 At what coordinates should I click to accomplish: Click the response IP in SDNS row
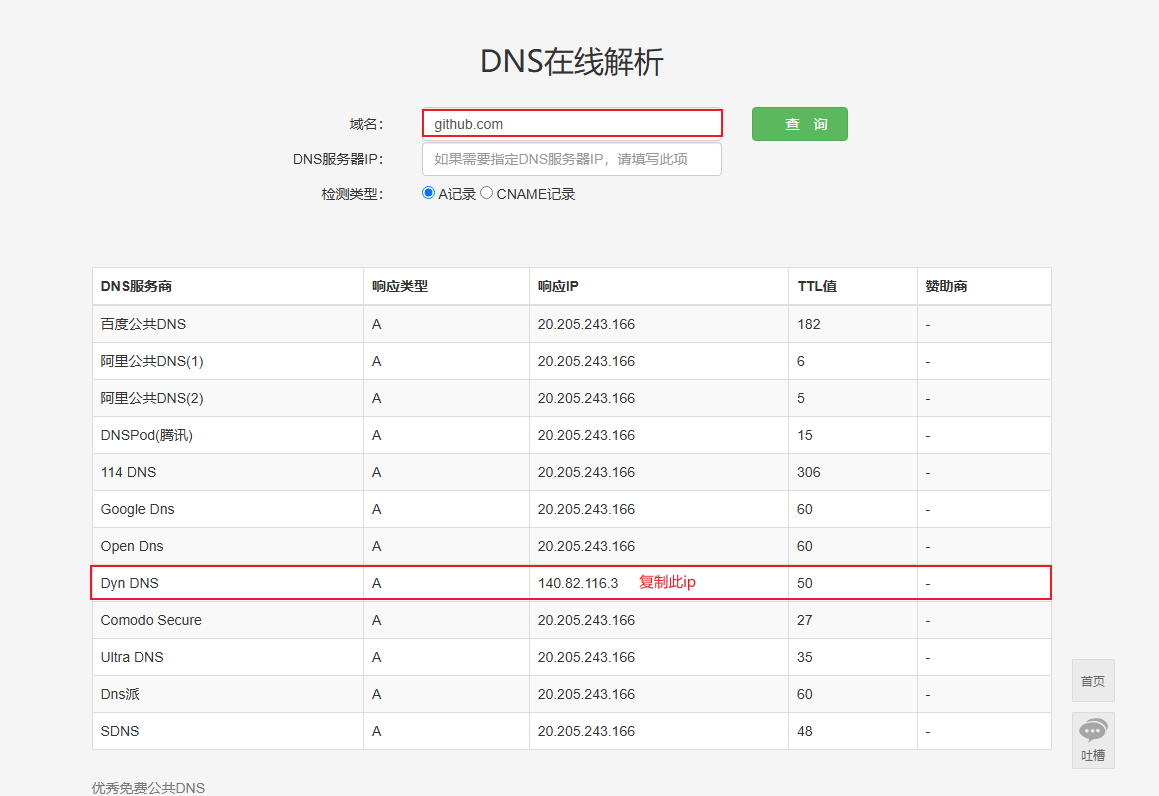pyautogui.click(x=586, y=731)
